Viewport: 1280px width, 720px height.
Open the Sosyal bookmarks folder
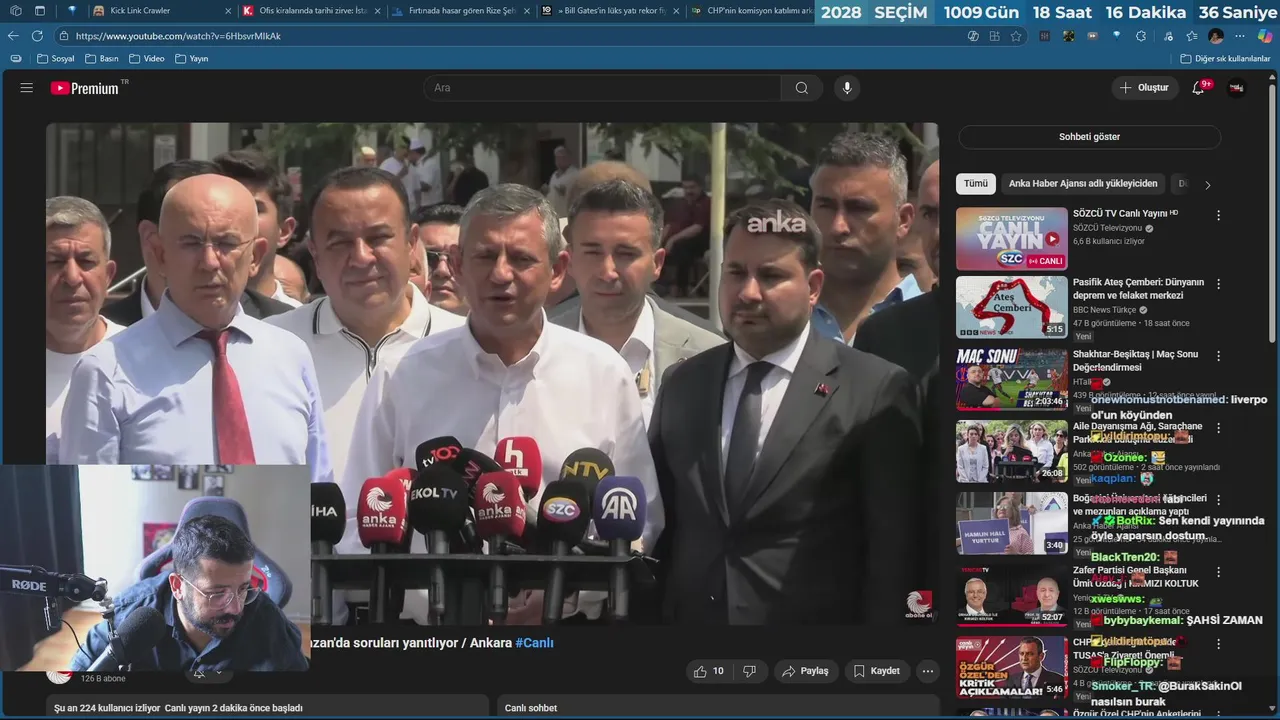click(54, 59)
